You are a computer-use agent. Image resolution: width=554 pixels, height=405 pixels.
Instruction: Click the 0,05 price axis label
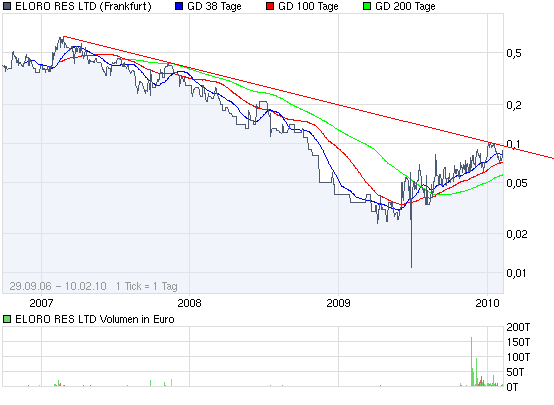517,183
